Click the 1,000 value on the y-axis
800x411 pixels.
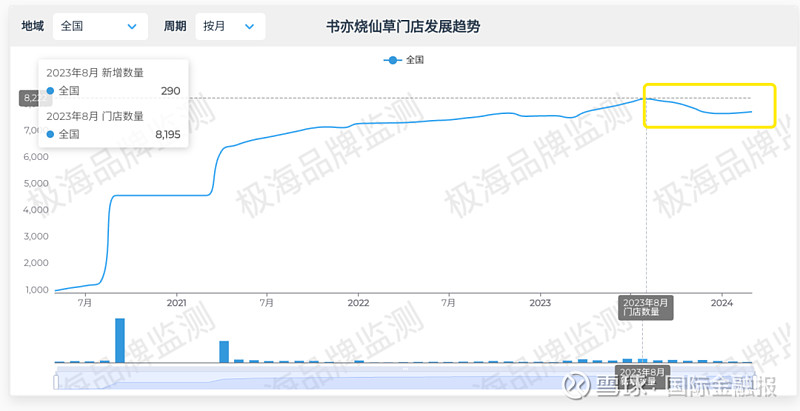[x=38, y=290]
